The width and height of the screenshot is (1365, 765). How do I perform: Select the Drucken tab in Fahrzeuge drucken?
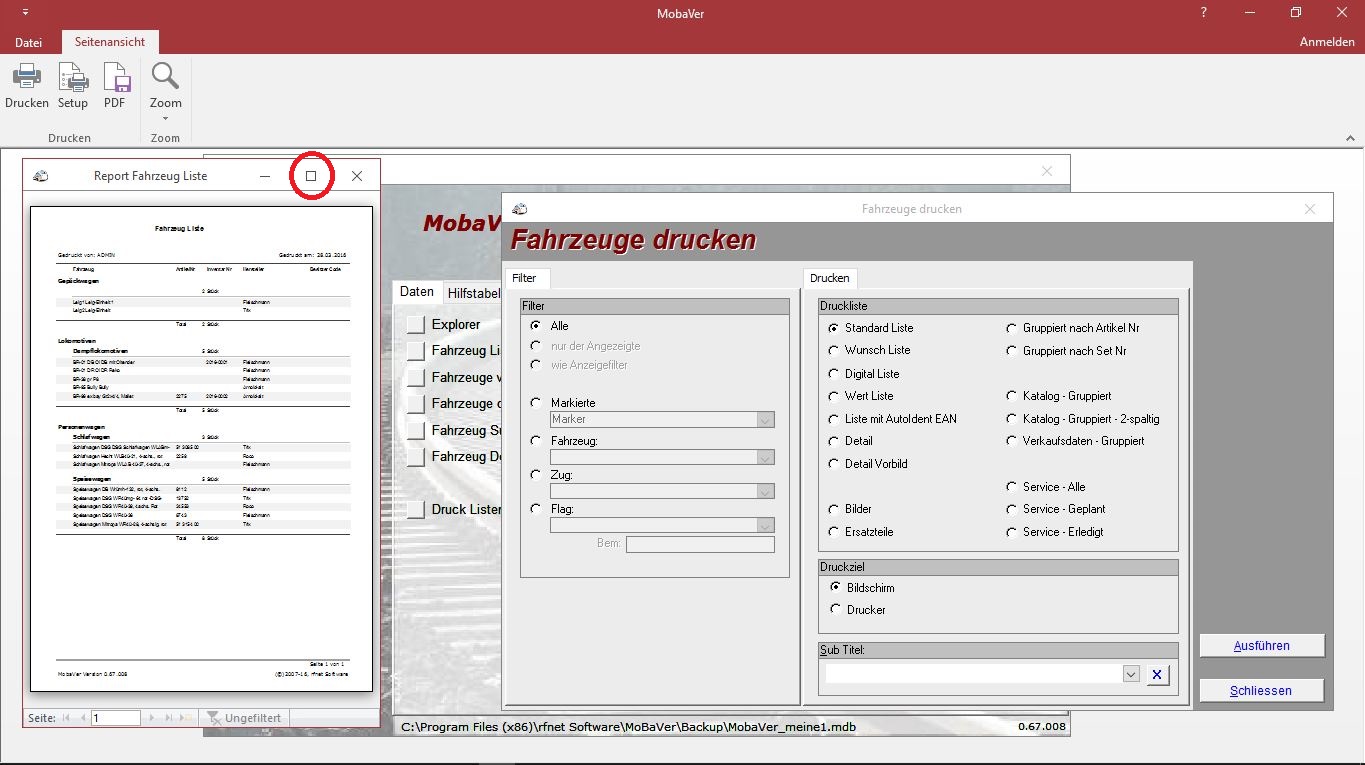pos(830,278)
